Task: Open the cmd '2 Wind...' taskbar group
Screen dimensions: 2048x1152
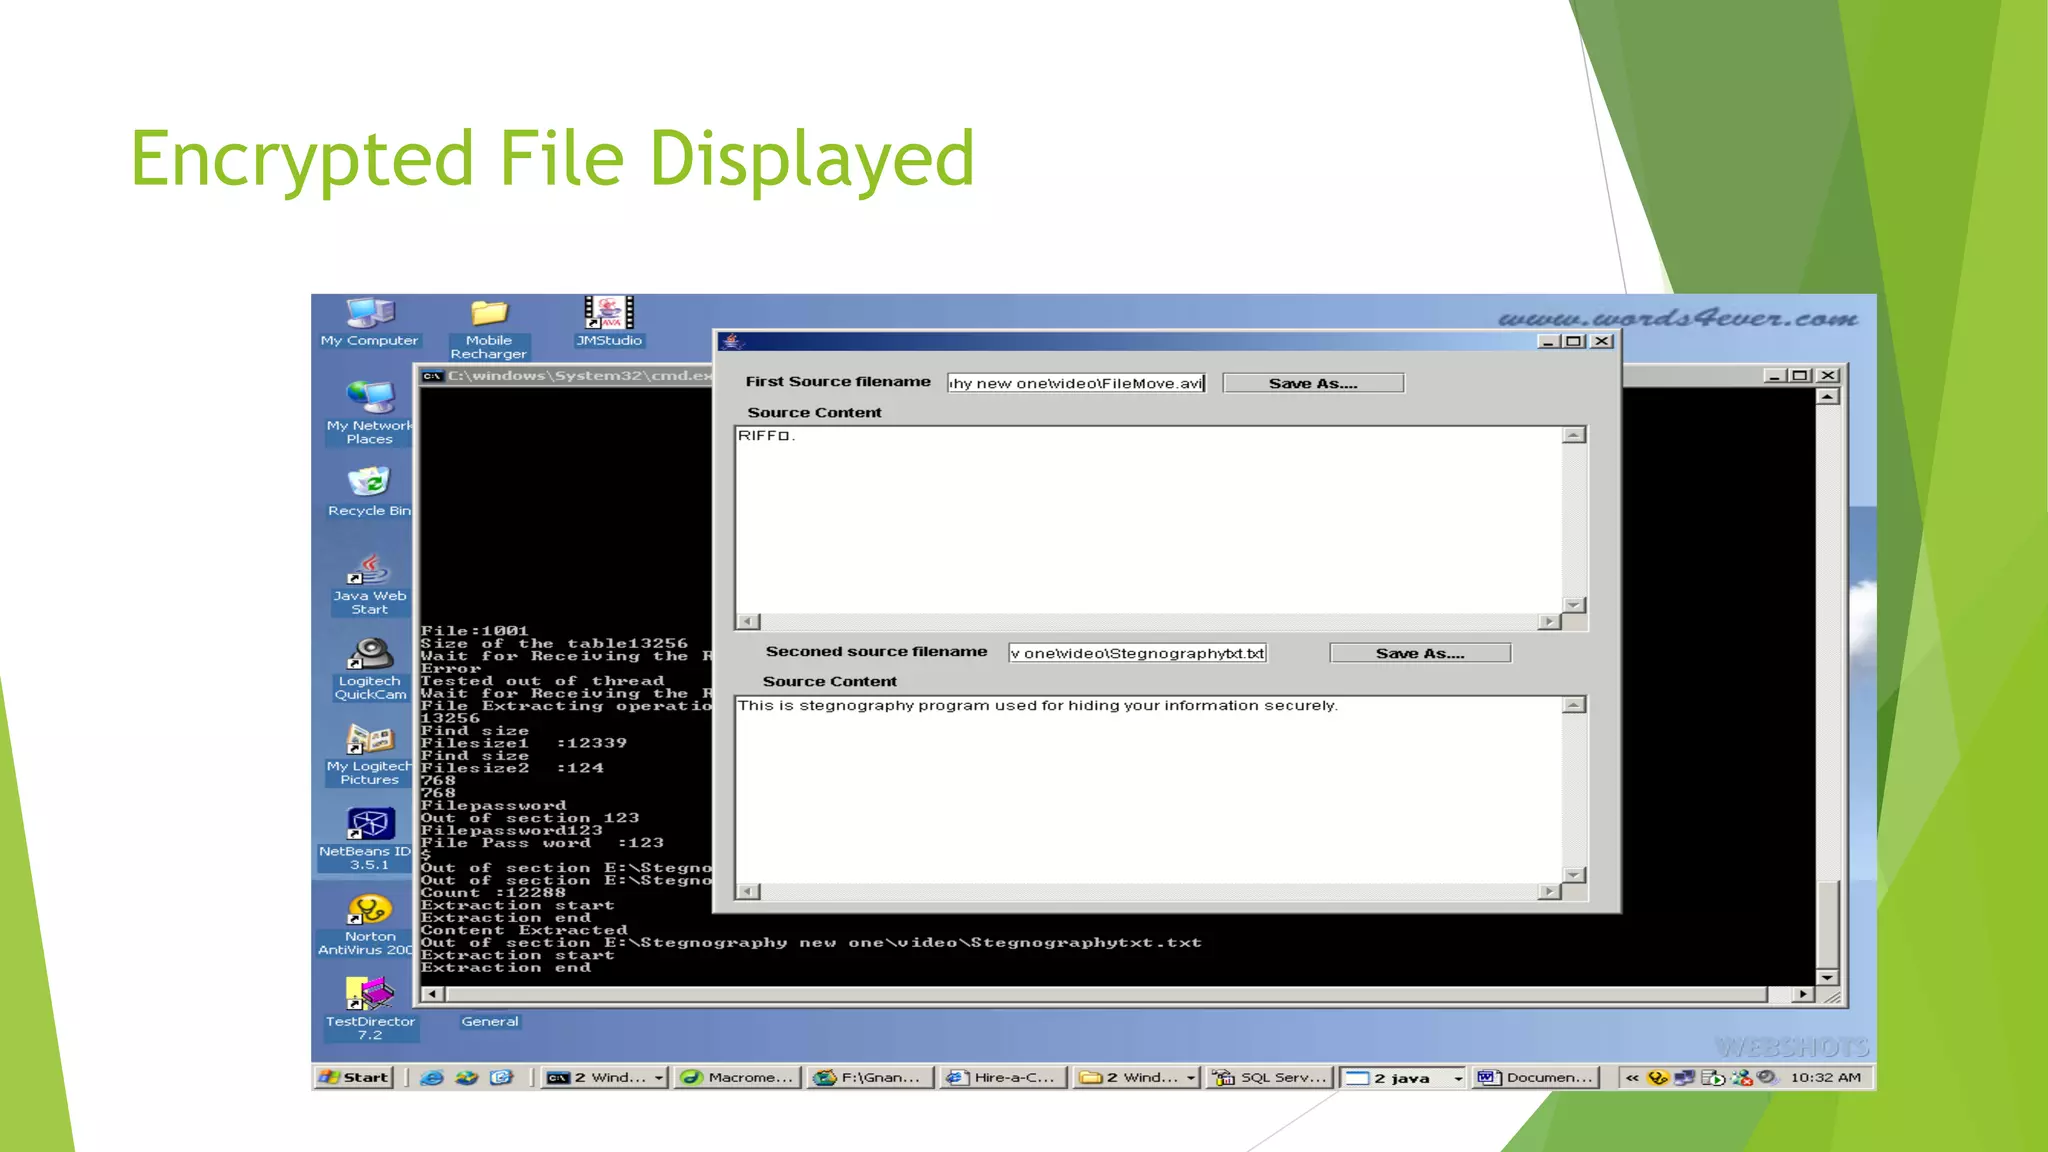Action: (606, 1077)
